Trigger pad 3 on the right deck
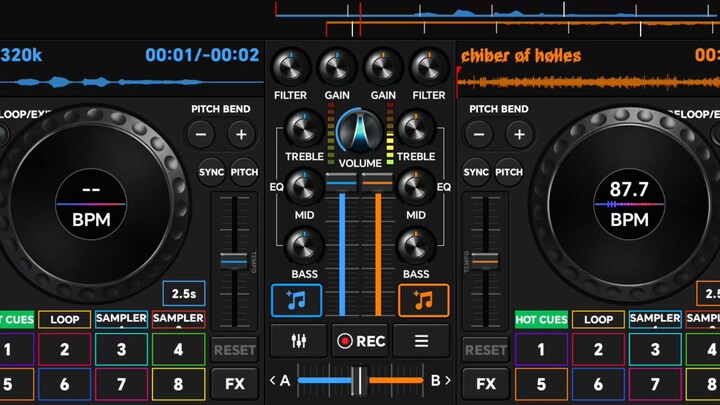Viewport: 720px width, 405px height. 655,349
